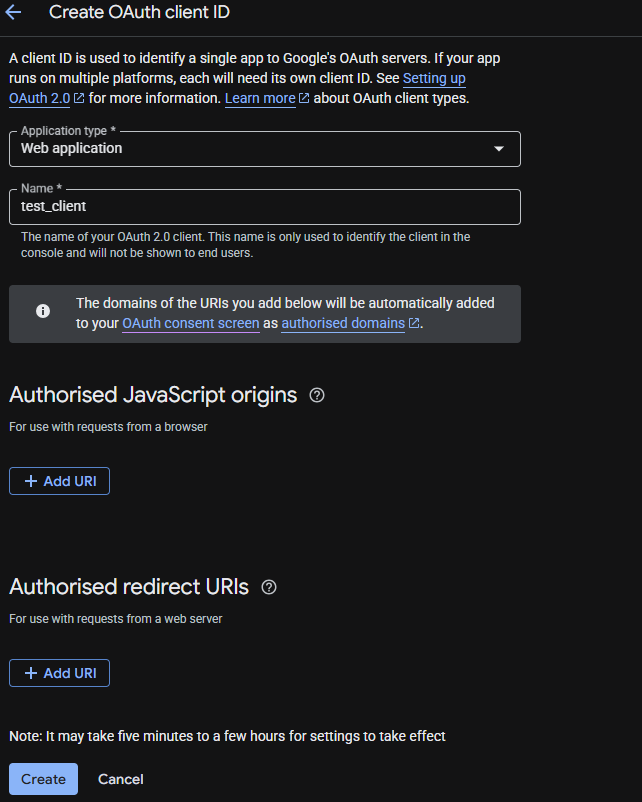Click the info icon in the domains notice
Viewport: 642px width, 802px height.
[x=43, y=311]
